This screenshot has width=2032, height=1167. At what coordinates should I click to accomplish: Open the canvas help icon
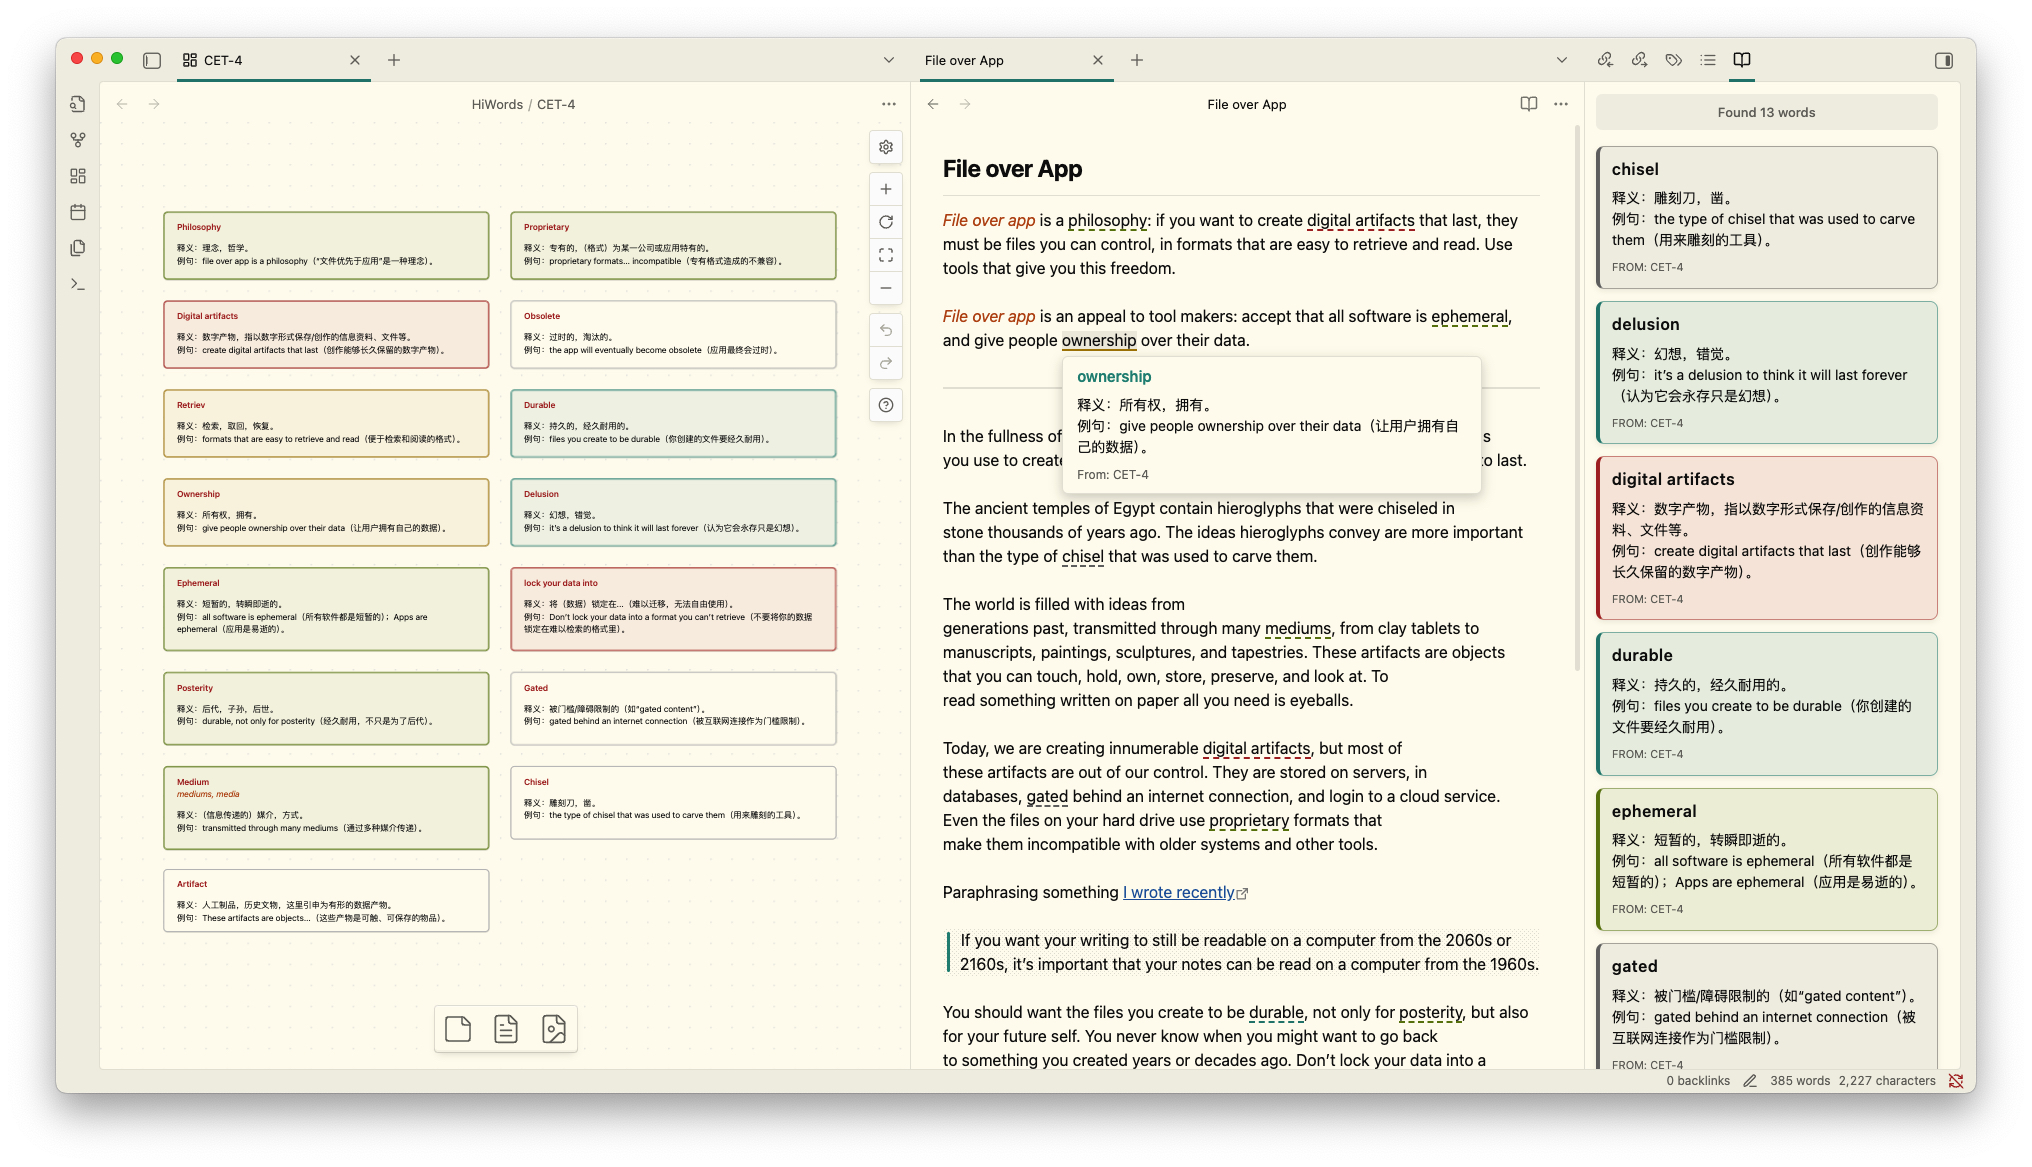point(886,405)
